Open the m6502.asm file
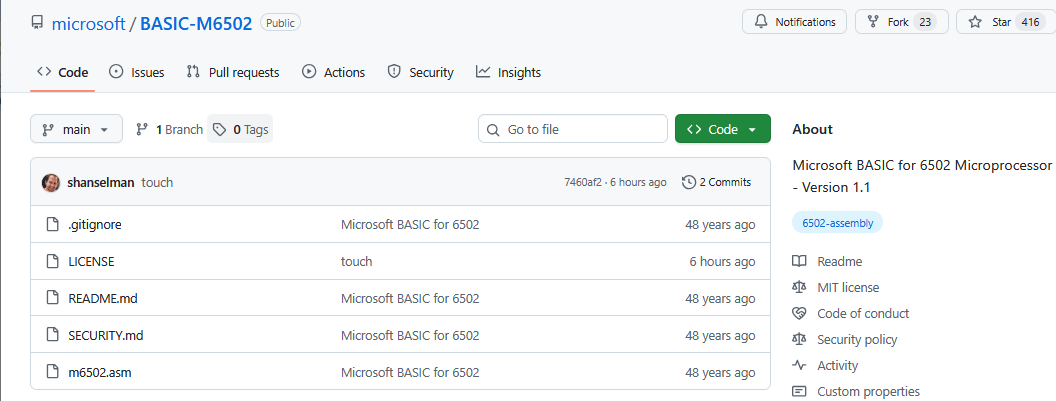 click(100, 372)
